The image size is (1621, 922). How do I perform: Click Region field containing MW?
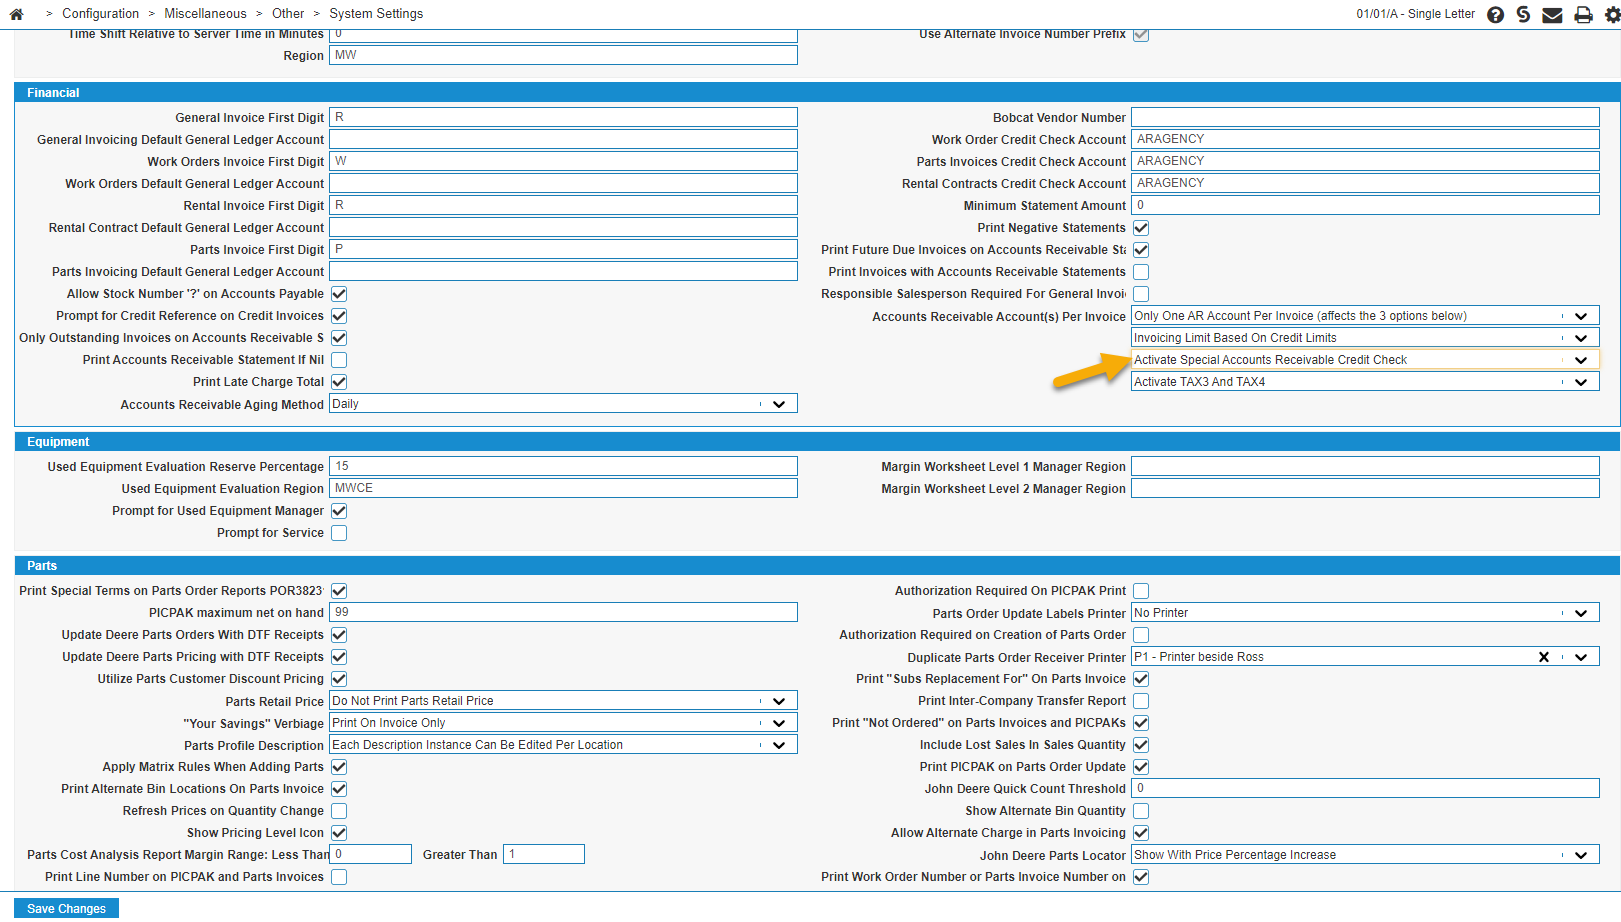(563, 55)
